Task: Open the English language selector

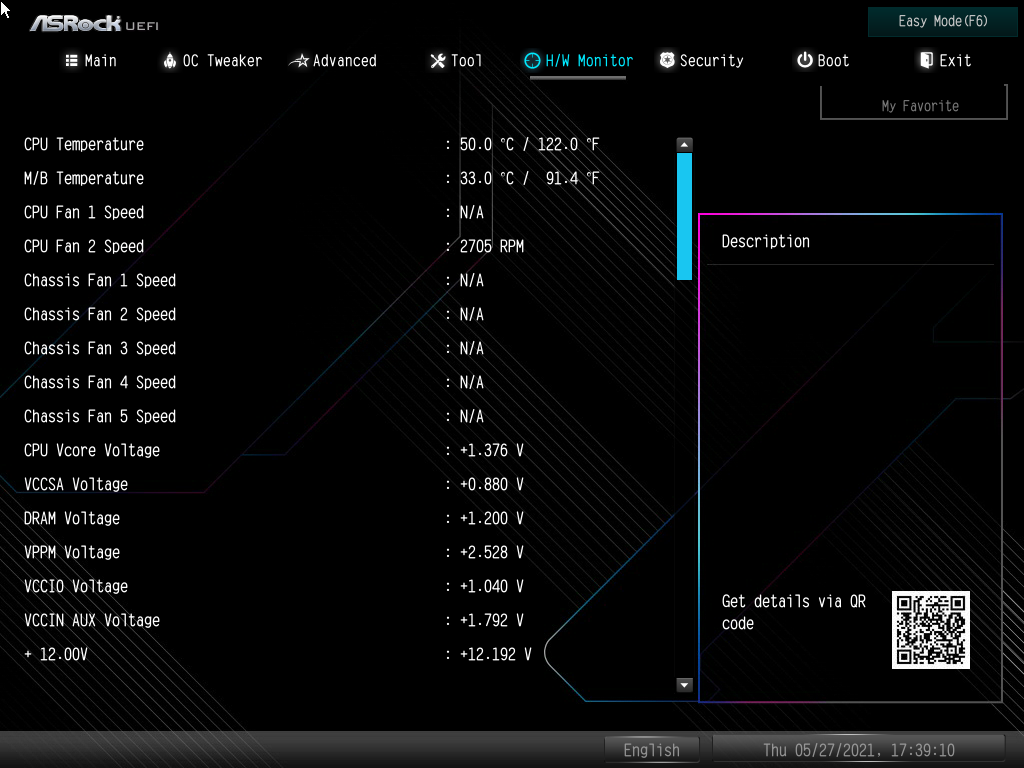Action: tap(651, 749)
